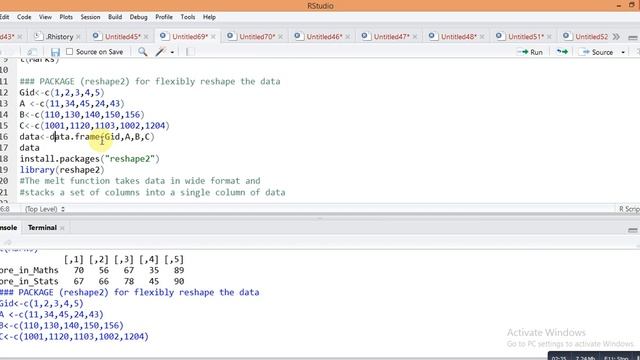Click the Gid<-c(1,2,3,4,5) line in the editor
Image resolution: width=640 pixels, height=360 pixels.
(62, 93)
